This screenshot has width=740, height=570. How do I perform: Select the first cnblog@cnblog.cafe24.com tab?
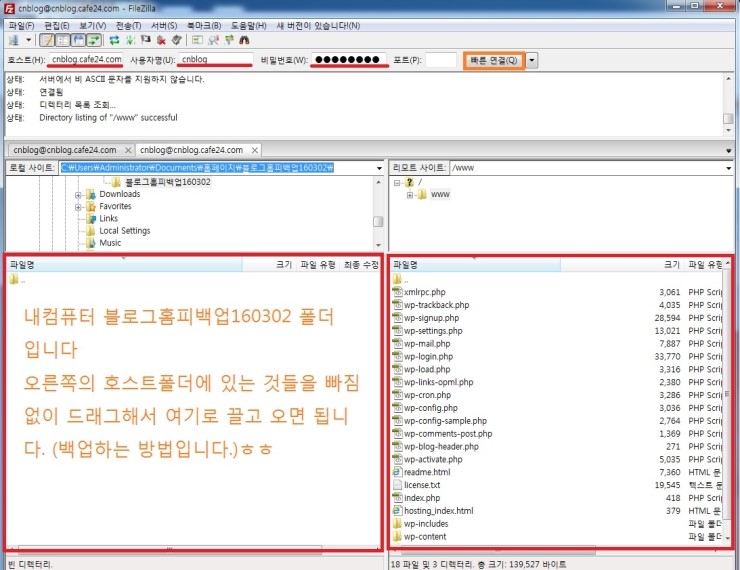65,150
